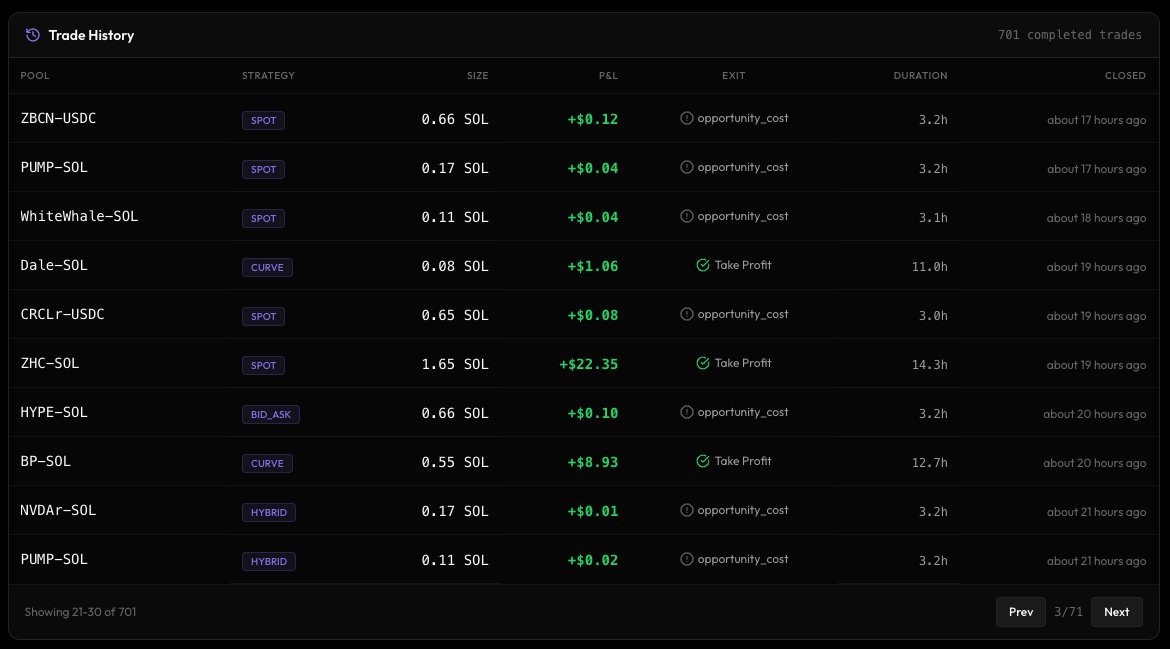Click the 3.1h duration value

(933, 218)
